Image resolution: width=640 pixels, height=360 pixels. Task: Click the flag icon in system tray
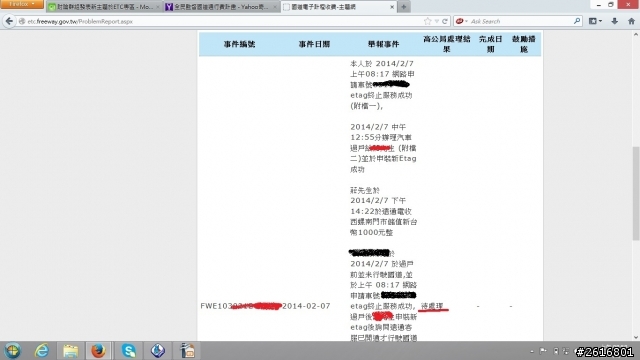543,351
